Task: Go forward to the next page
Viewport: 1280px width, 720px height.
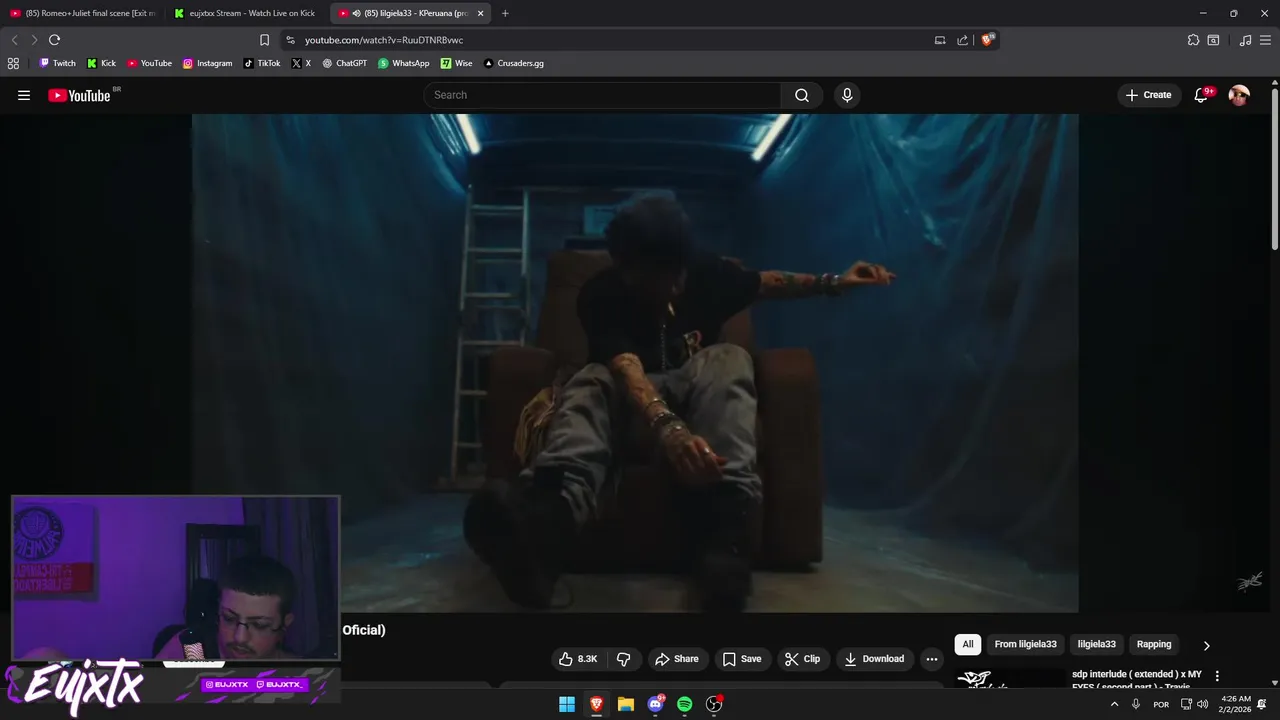Action: pyautogui.click(x=34, y=40)
